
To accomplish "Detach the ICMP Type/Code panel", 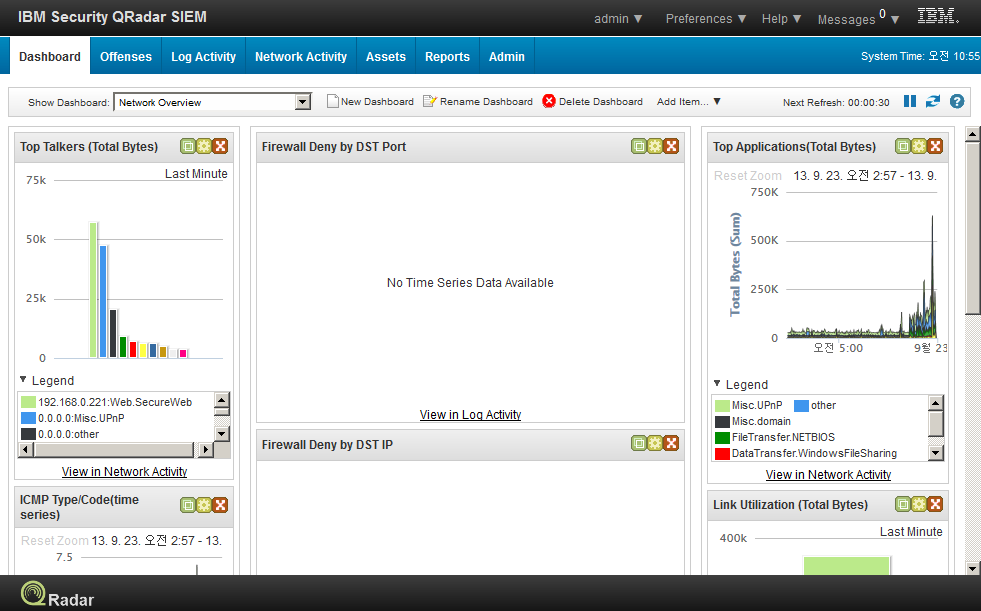I will point(188,505).
